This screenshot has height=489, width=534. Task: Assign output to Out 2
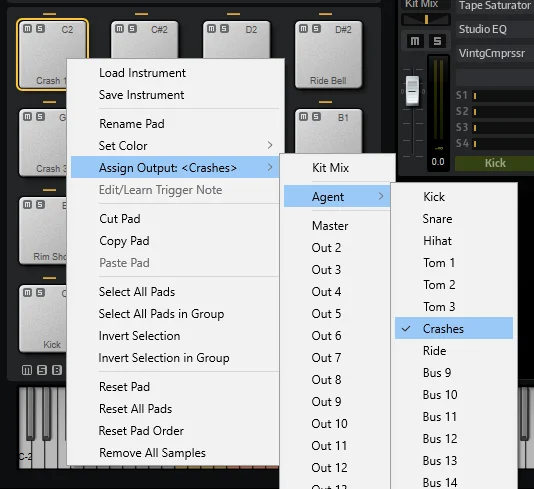click(337, 248)
